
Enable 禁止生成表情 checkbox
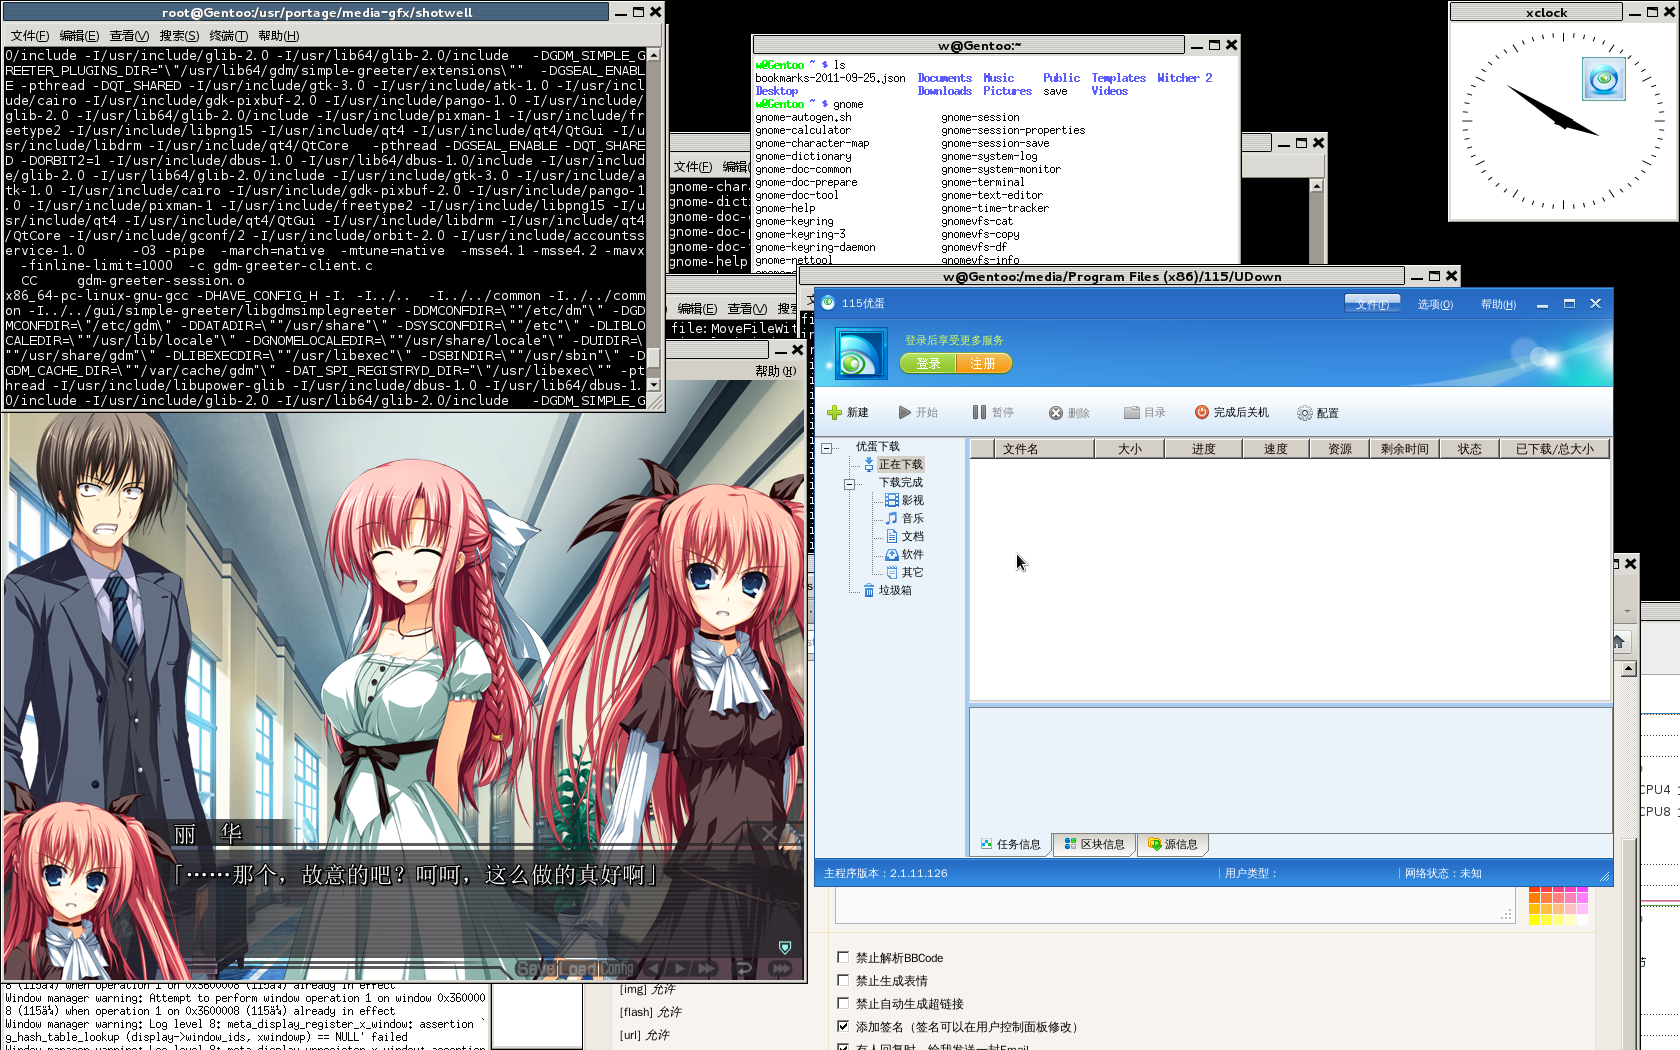coord(843,980)
